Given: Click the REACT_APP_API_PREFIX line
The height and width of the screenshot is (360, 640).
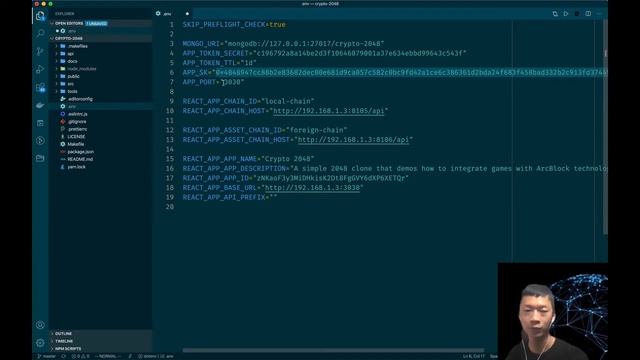Looking at the screenshot, I should coord(230,197).
